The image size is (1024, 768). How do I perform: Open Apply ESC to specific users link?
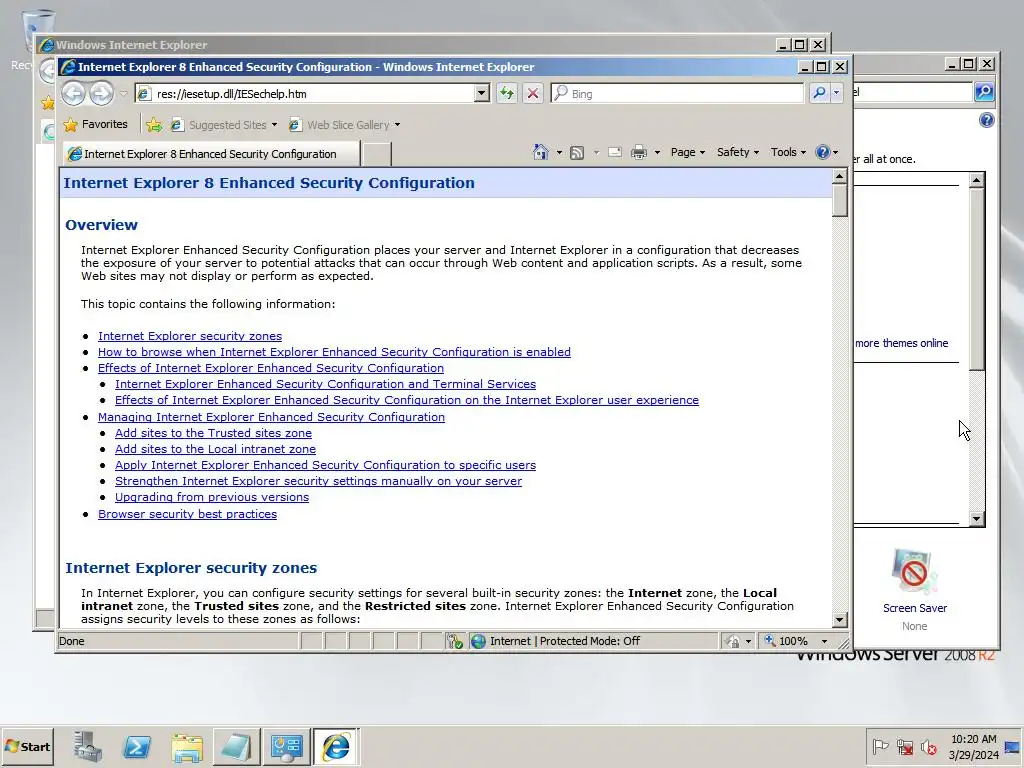325,465
